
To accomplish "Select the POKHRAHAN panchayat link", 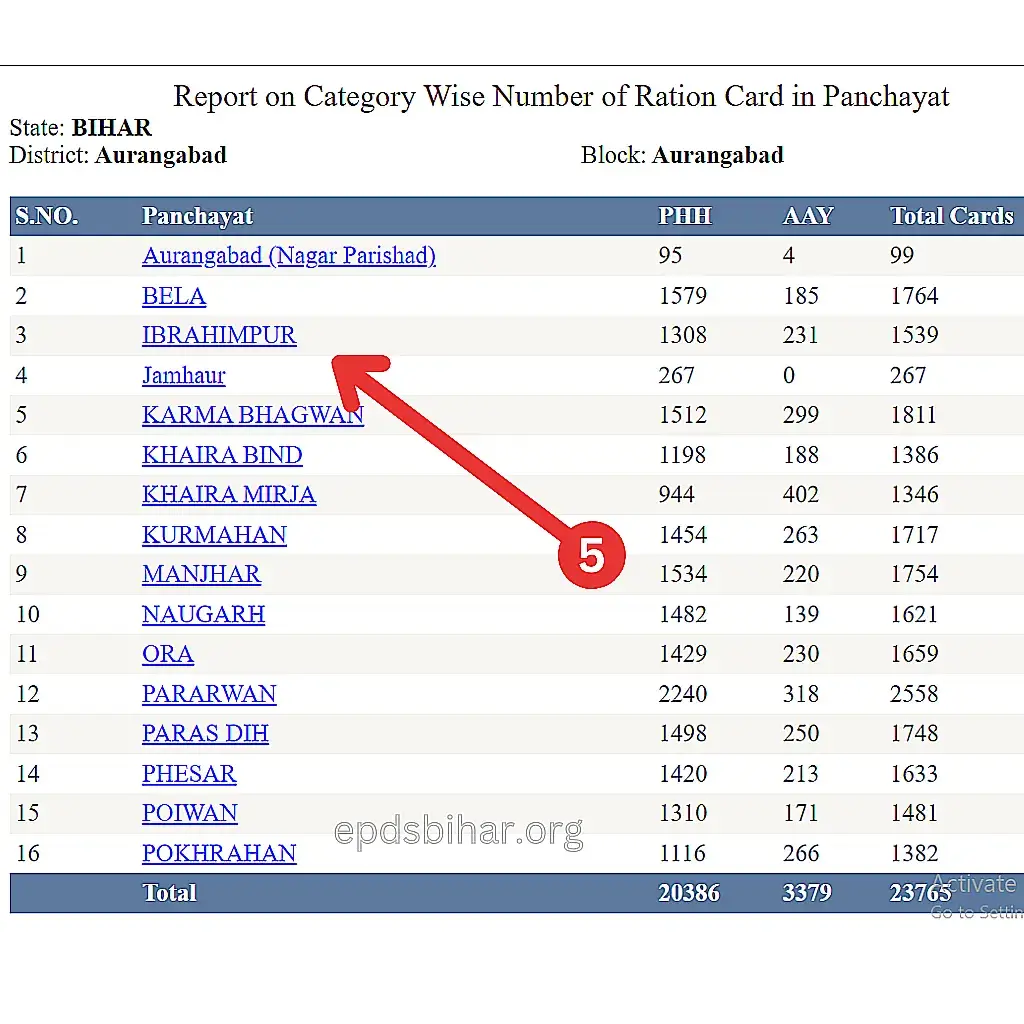I will point(219,853).
